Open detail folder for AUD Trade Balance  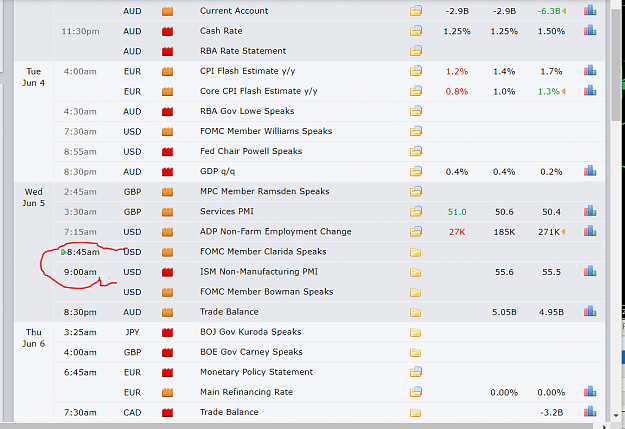[415, 312]
